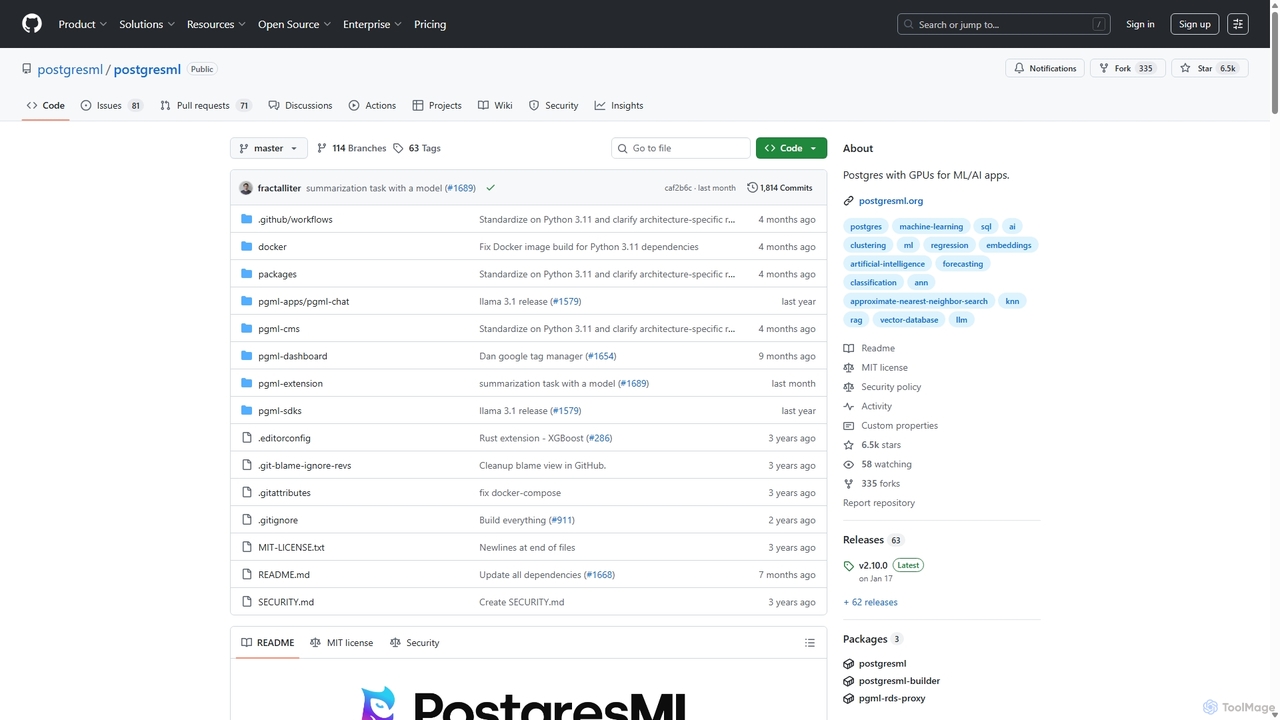This screenshot has width=1280, height=720.
Task: Expand the Solutions menu
Action: (147, 24)
